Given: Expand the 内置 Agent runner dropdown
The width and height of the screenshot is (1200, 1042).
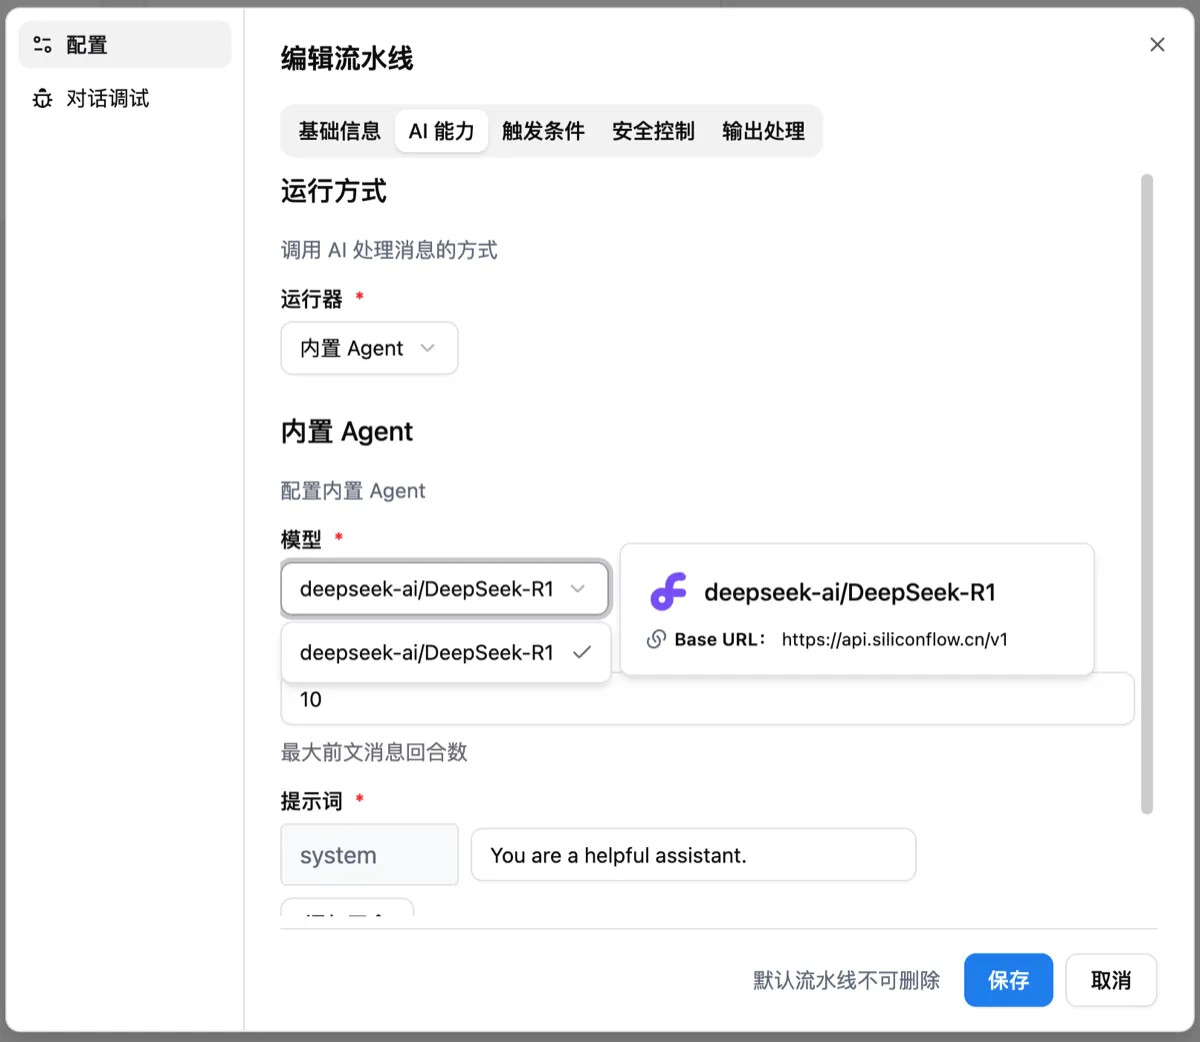Looking at the screenshot, I should click(x=369, y=348).
